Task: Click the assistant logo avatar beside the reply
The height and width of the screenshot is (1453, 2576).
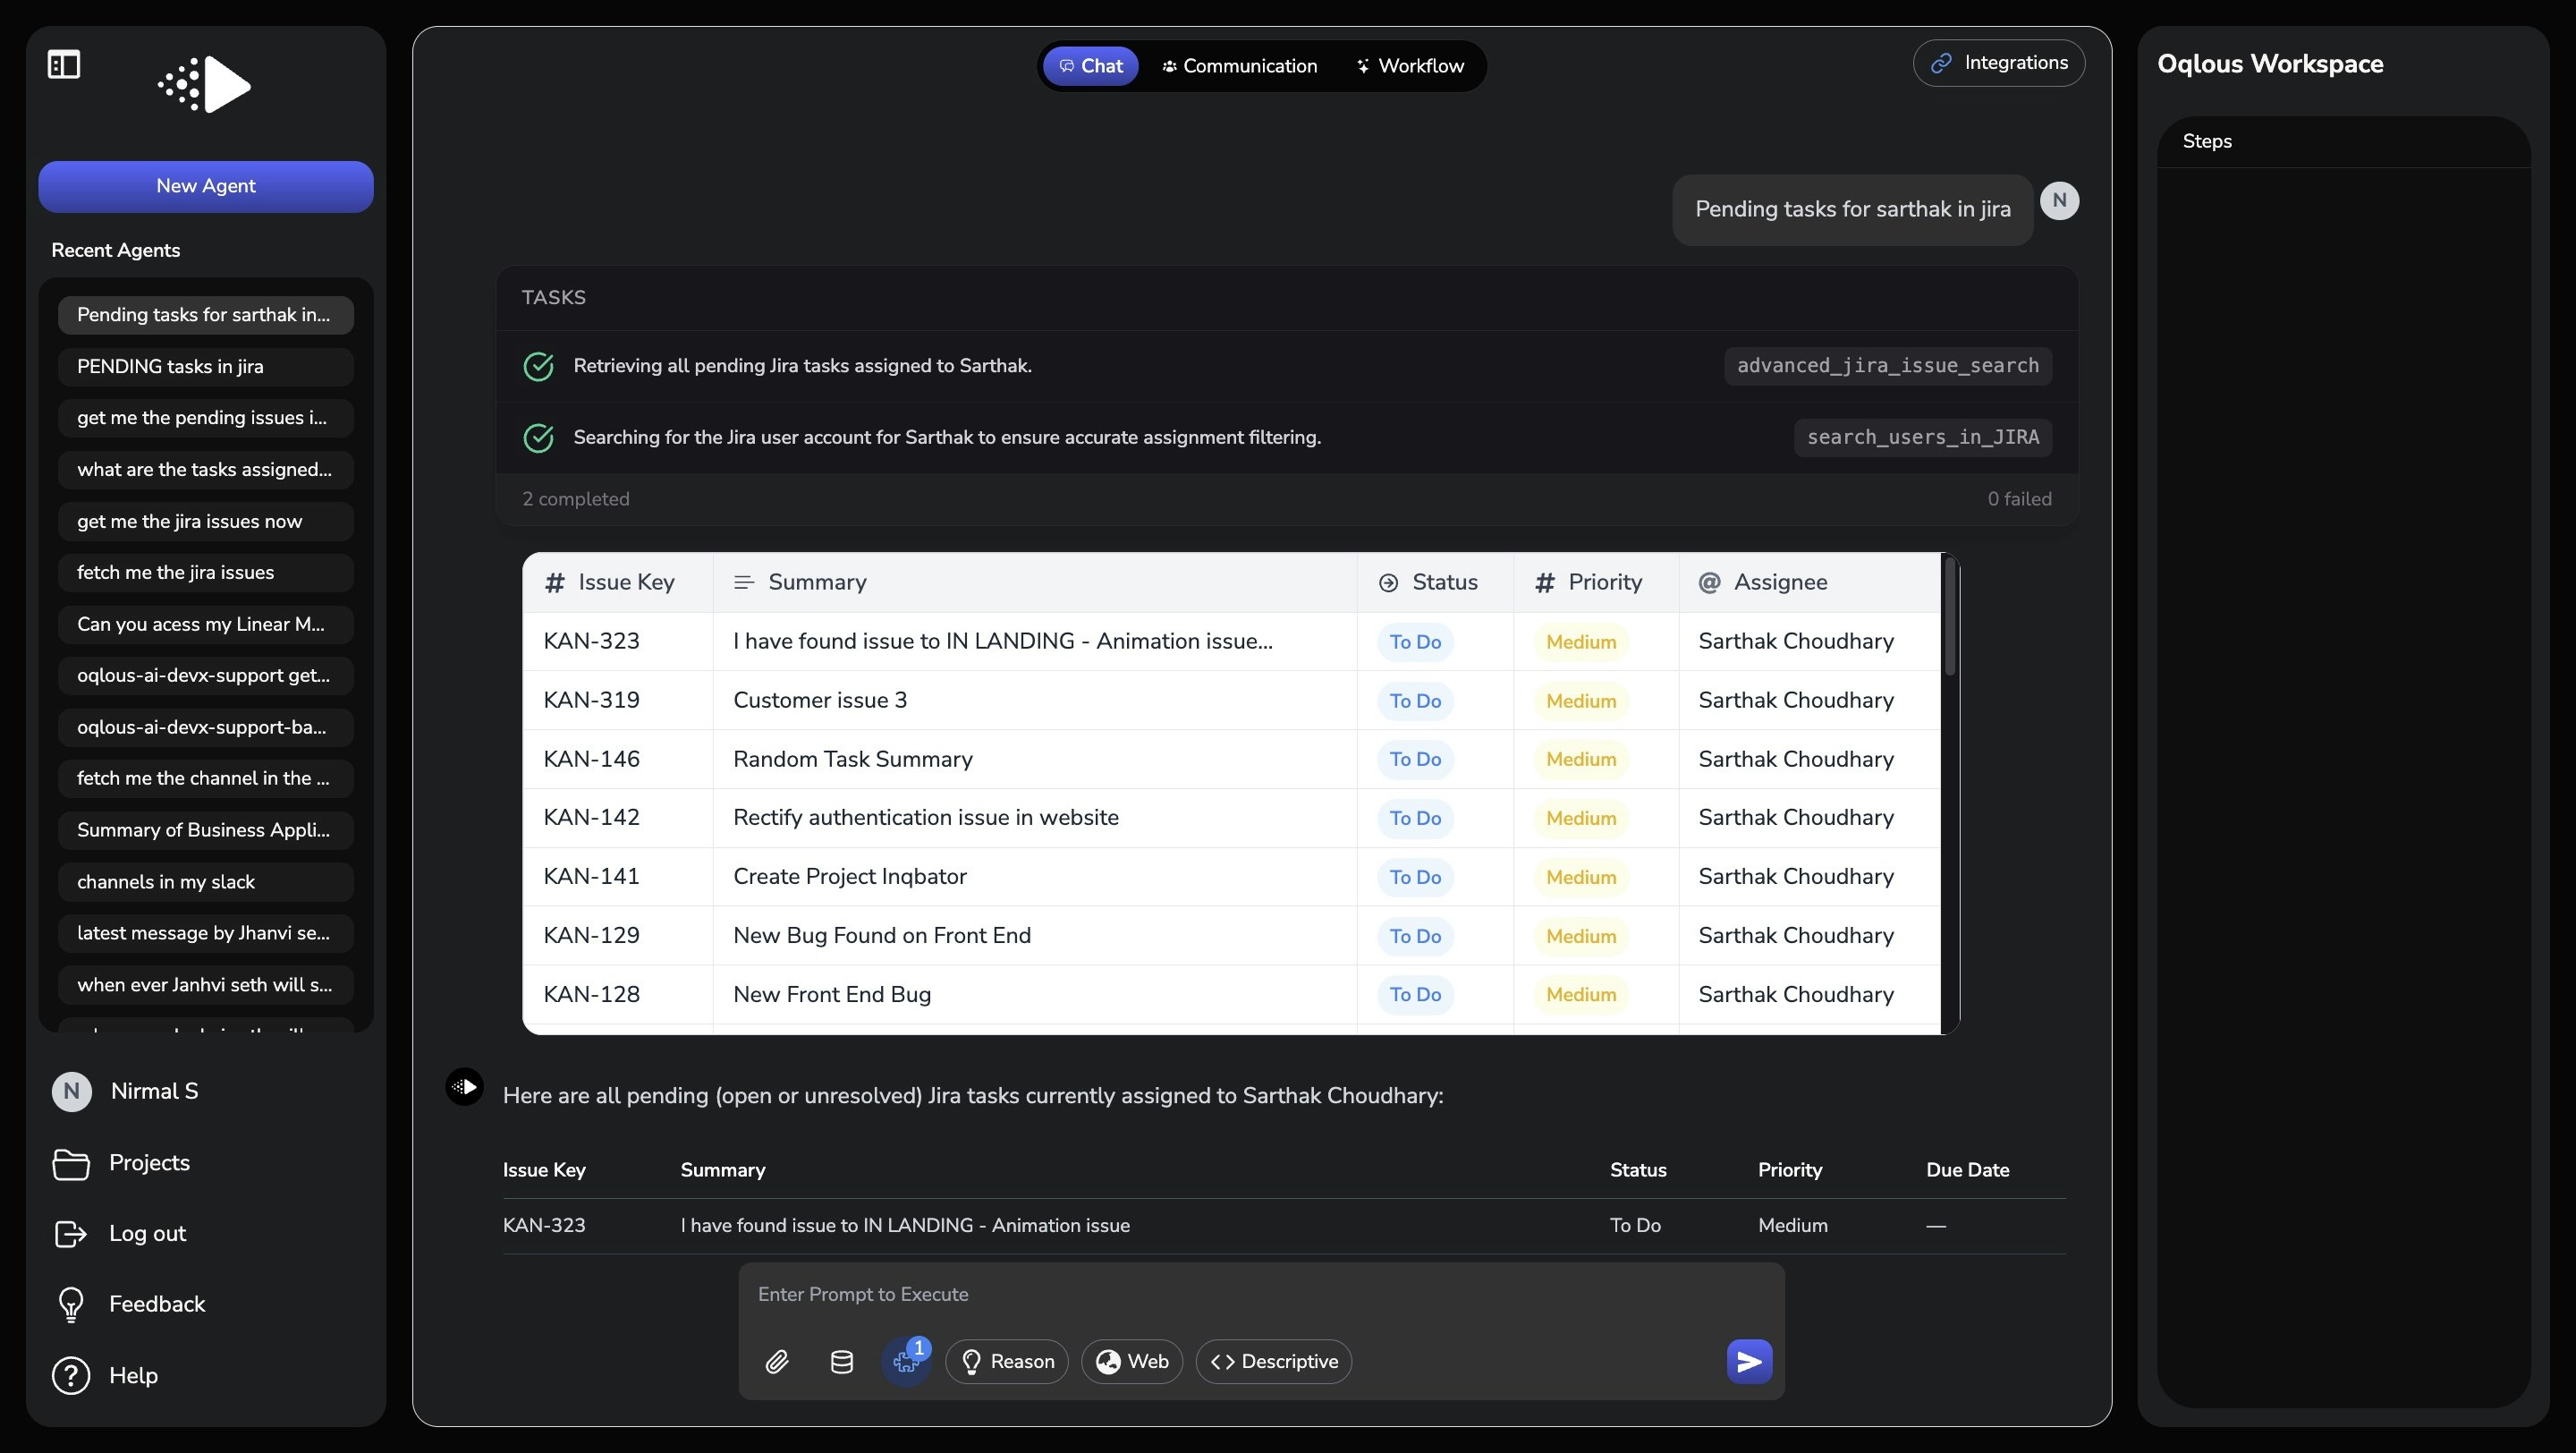Action: [464, 1086]
